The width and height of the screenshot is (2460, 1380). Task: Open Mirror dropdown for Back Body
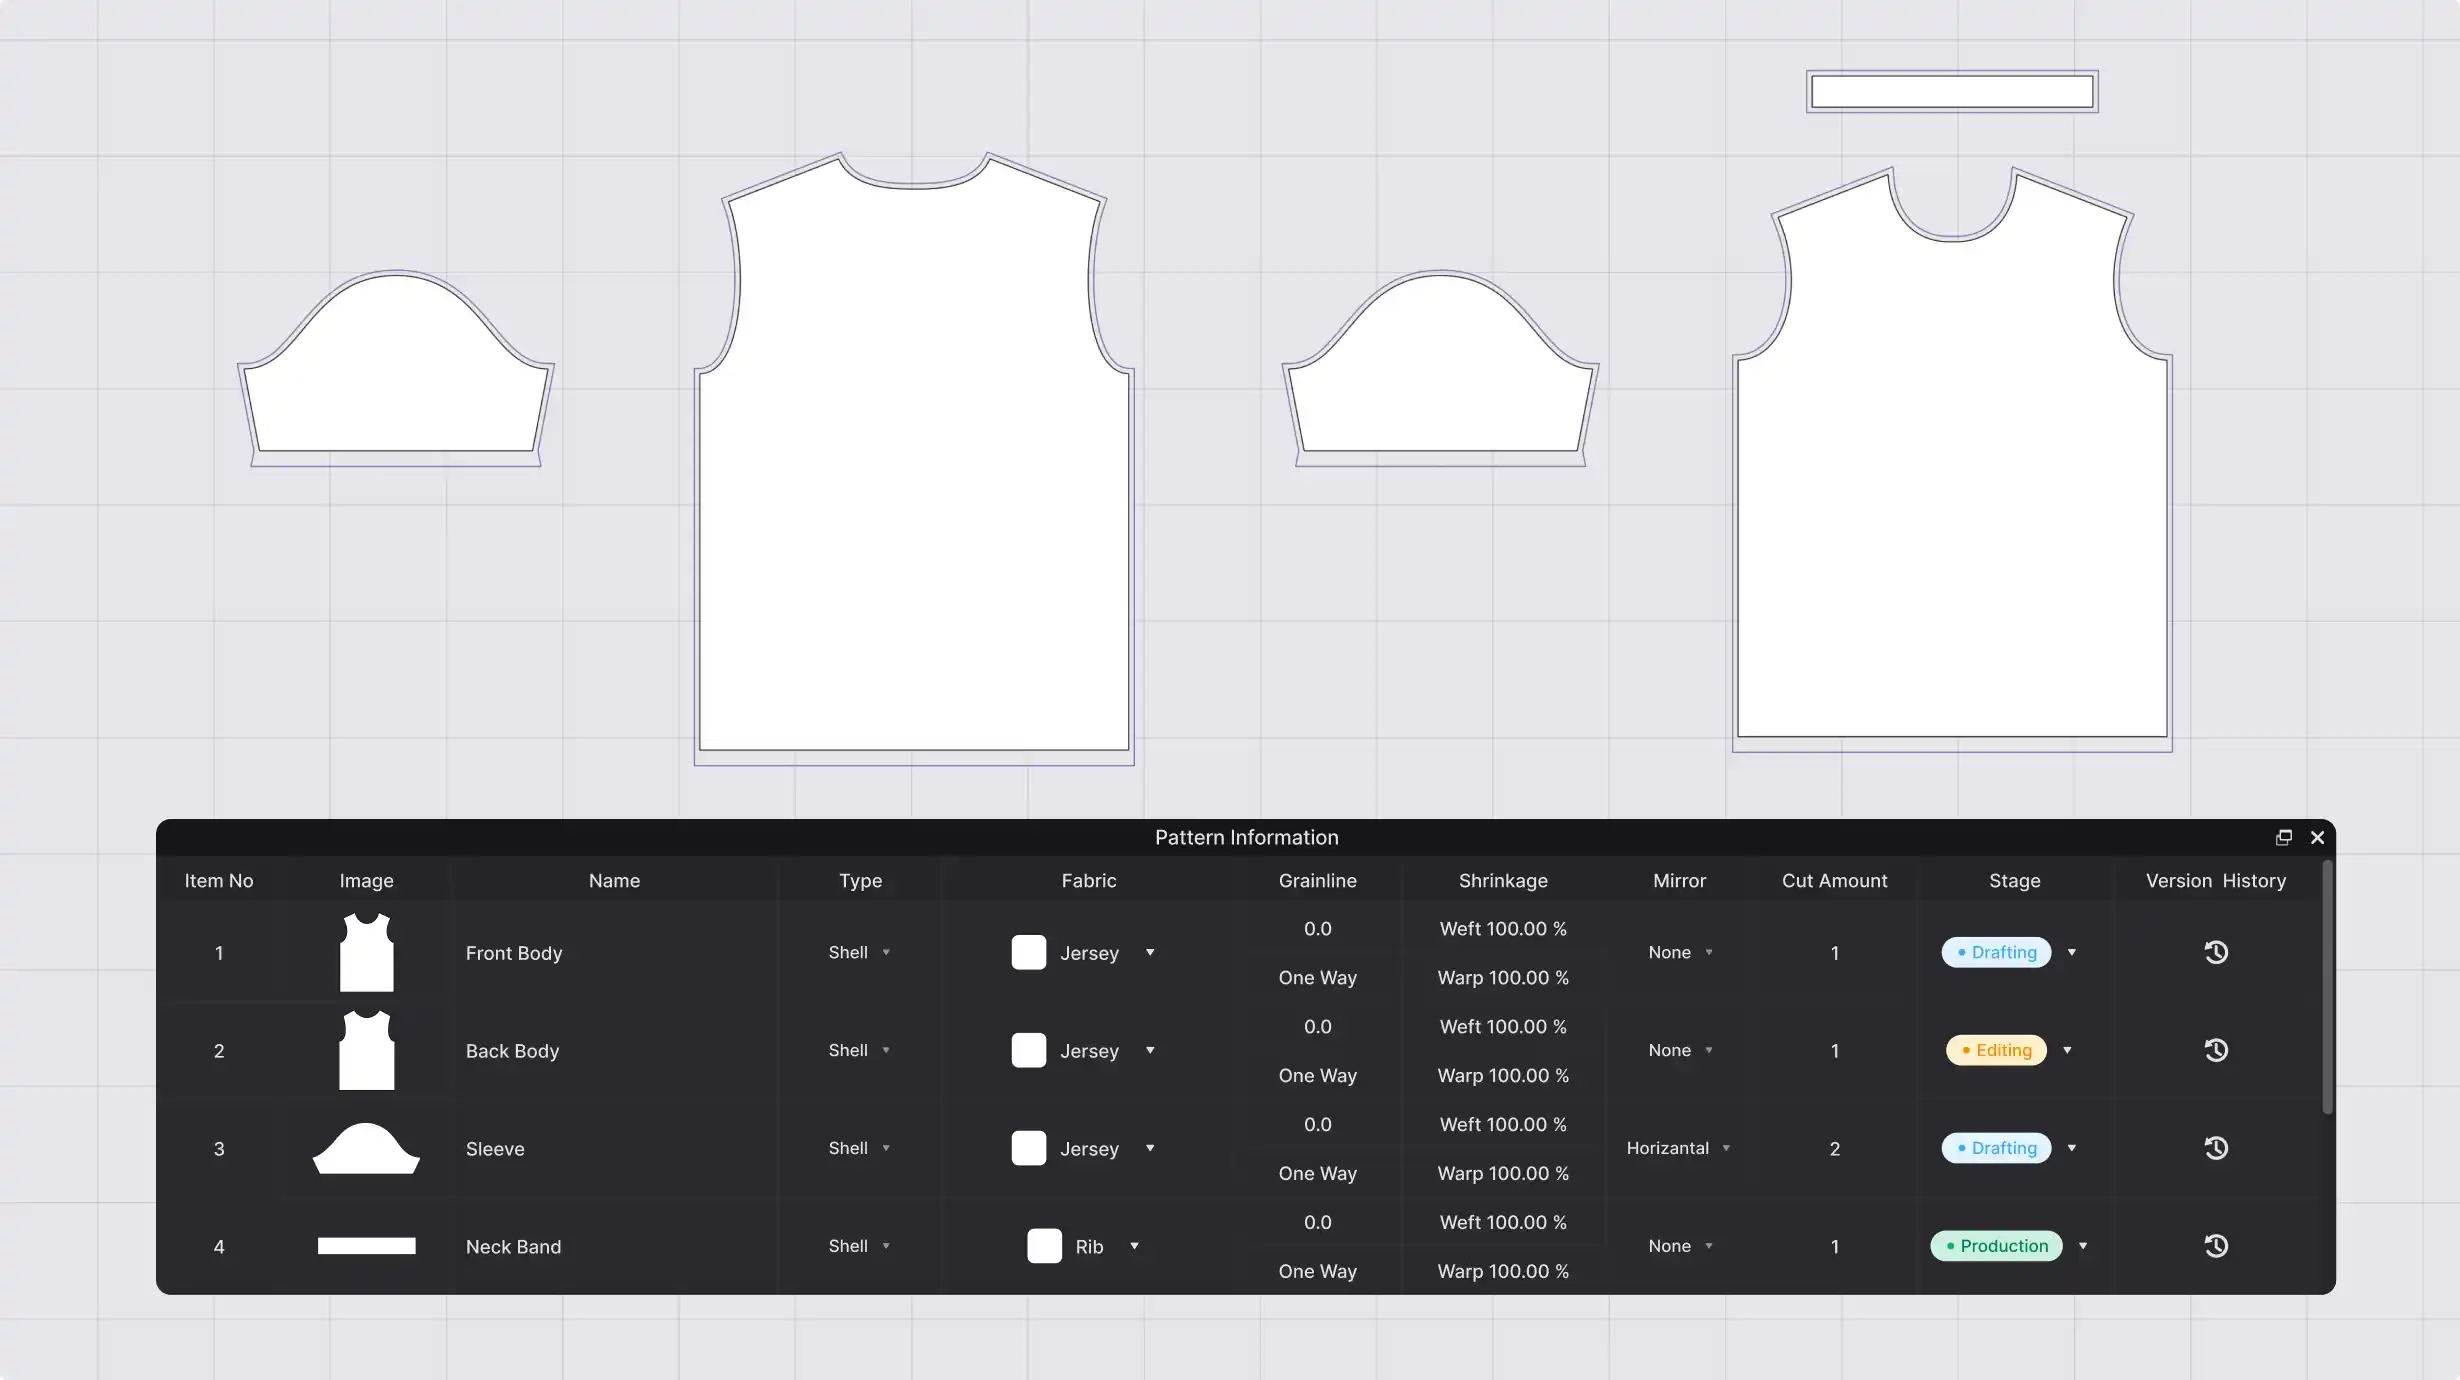click(1680, 1050)
